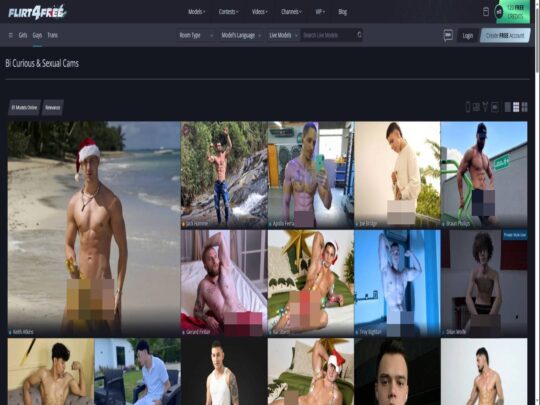
Task: Switch to the Trans category tab
Action: pos(52,35)
